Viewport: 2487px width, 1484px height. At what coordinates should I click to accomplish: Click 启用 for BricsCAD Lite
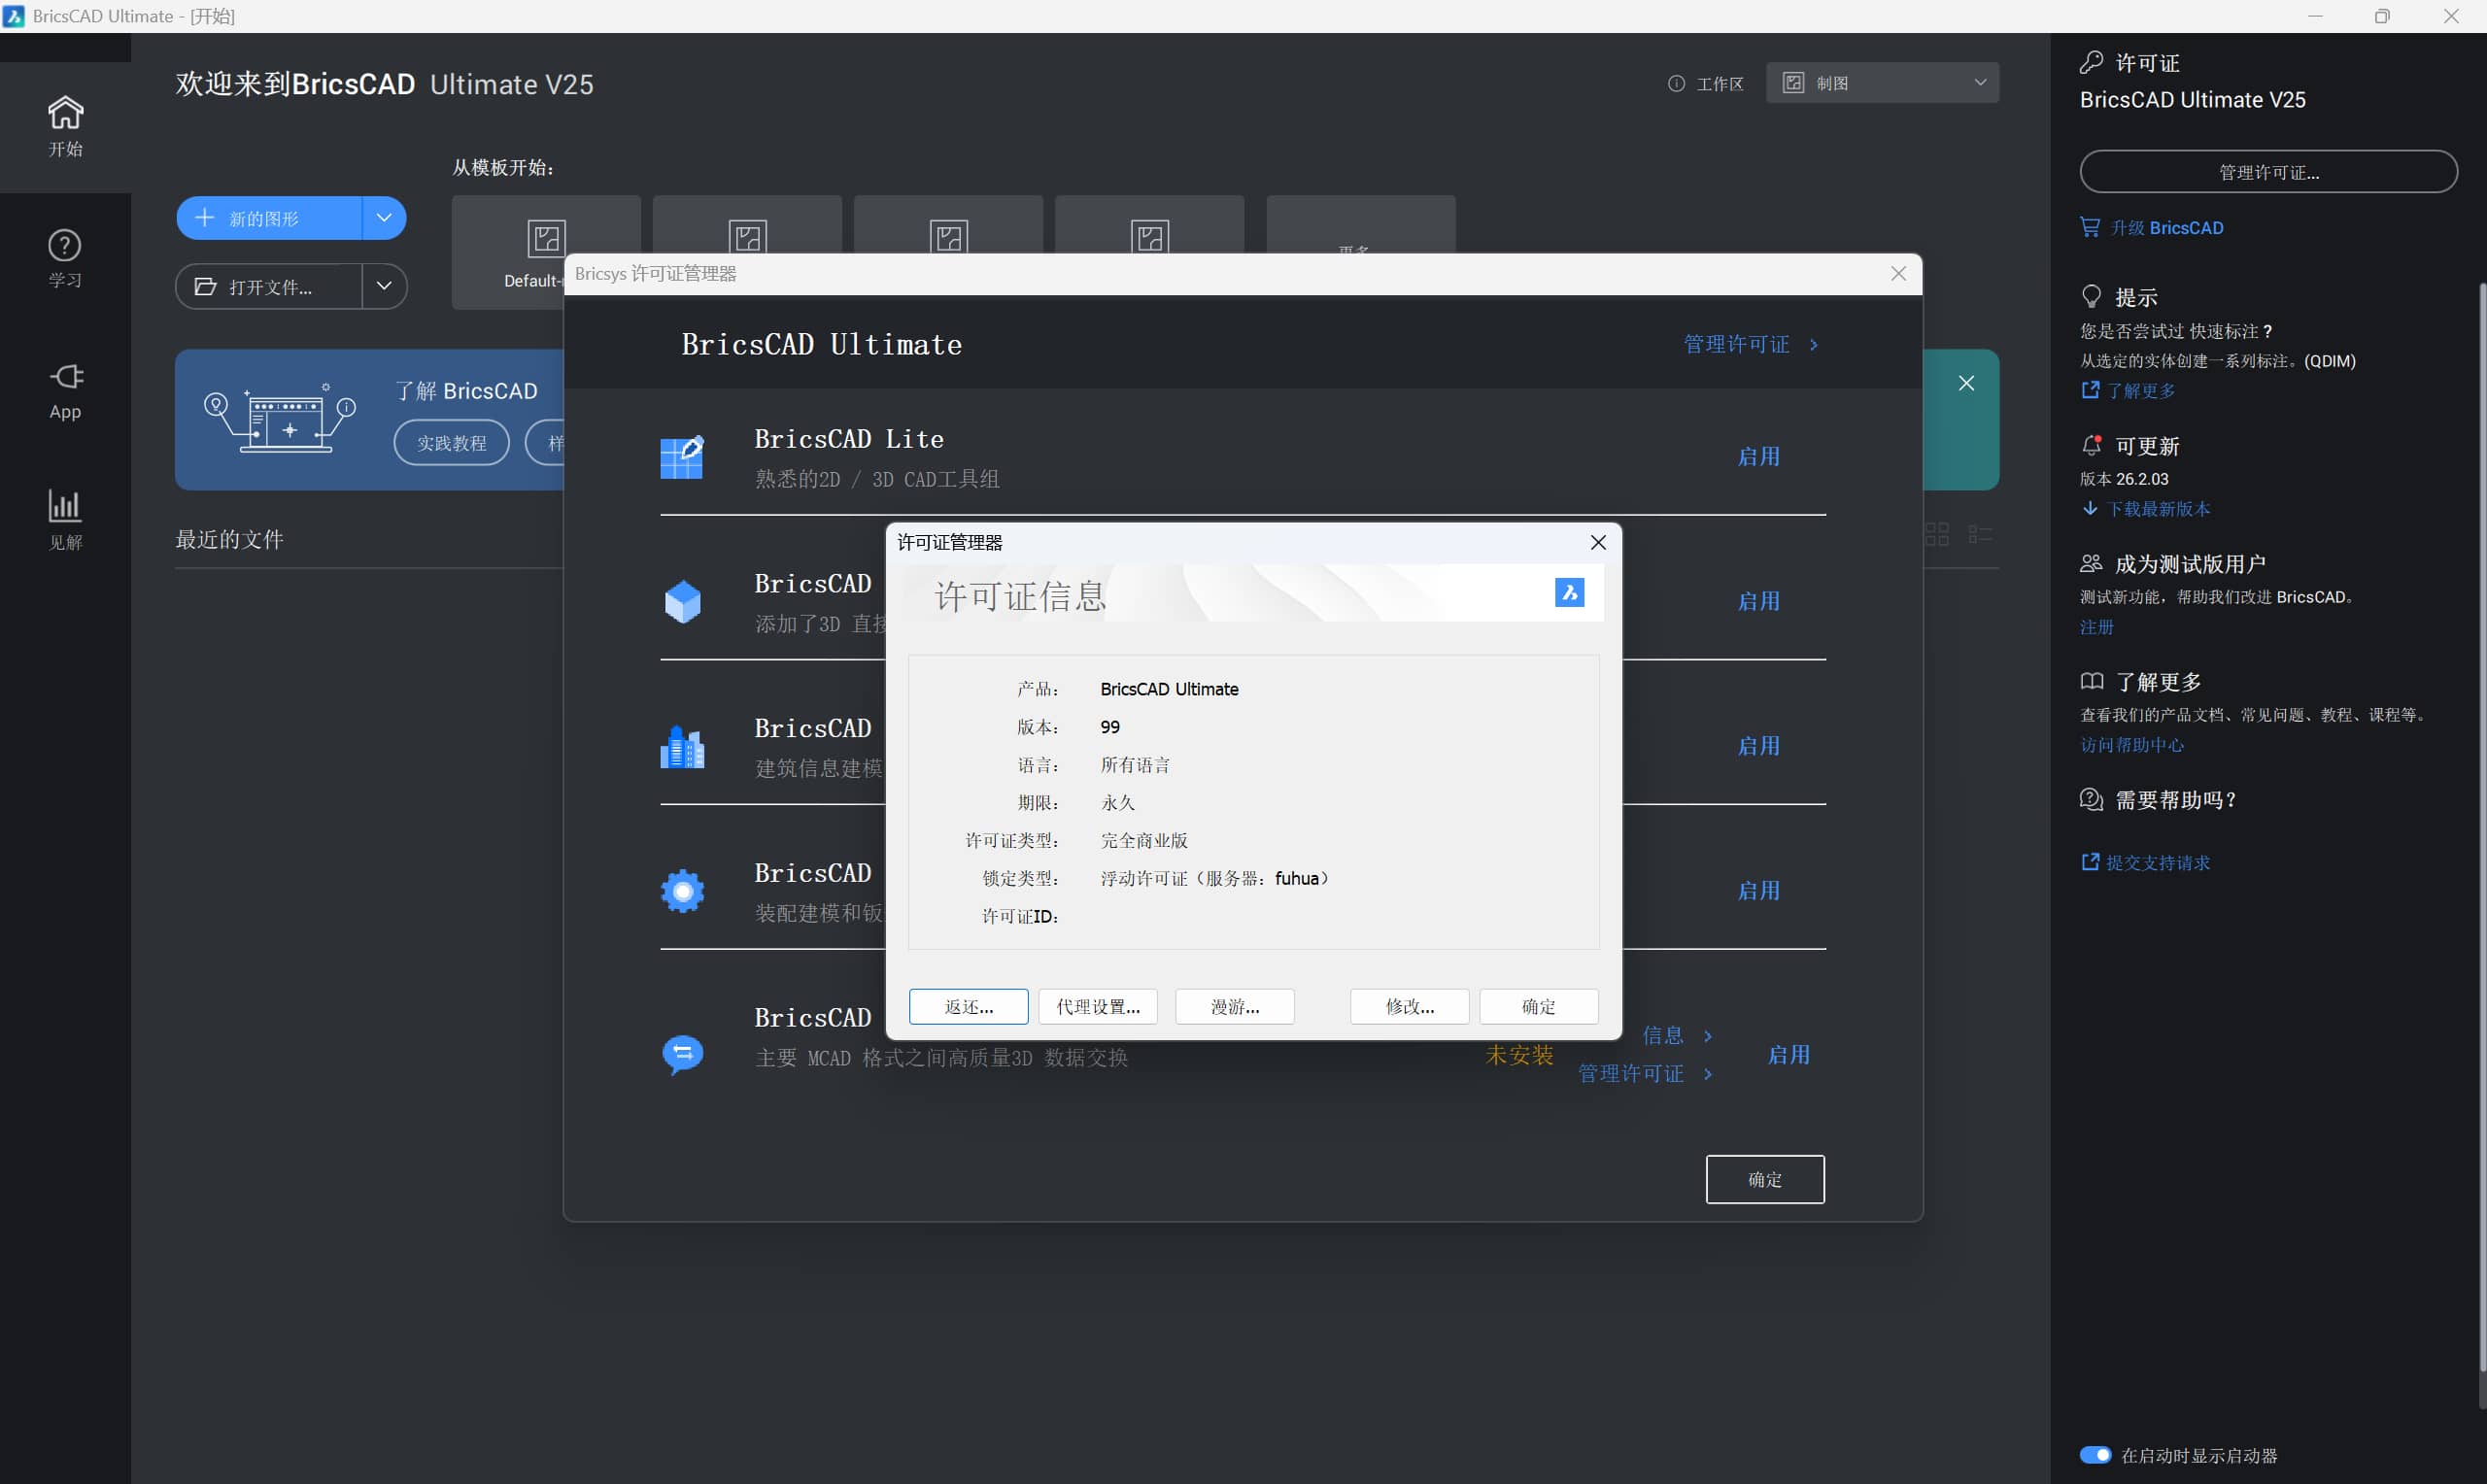point(1758,457)
